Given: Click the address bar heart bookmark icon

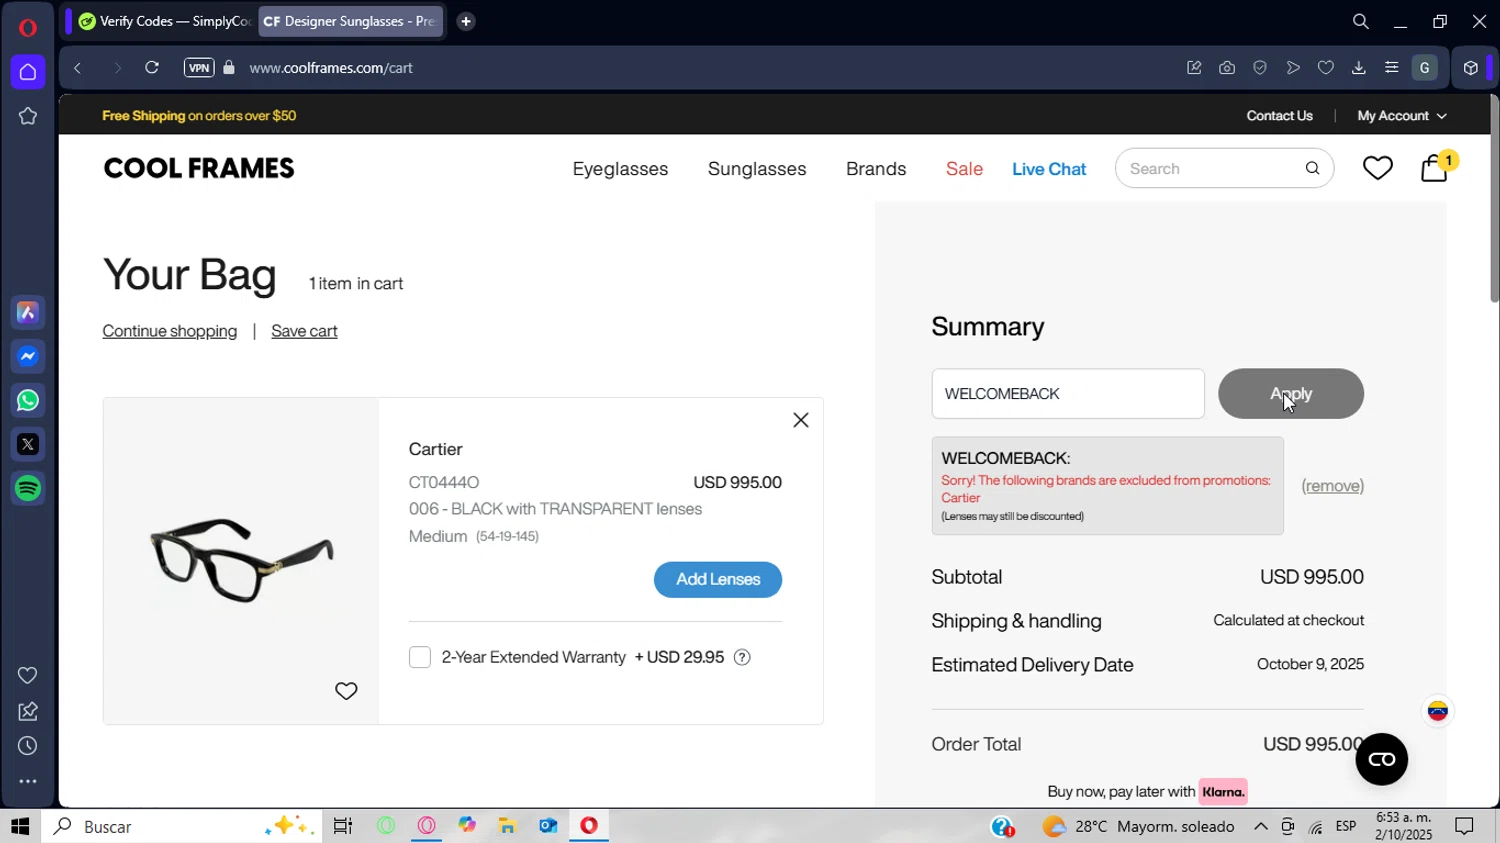Looking at the screenshot, I should (x=1326, y=68).
